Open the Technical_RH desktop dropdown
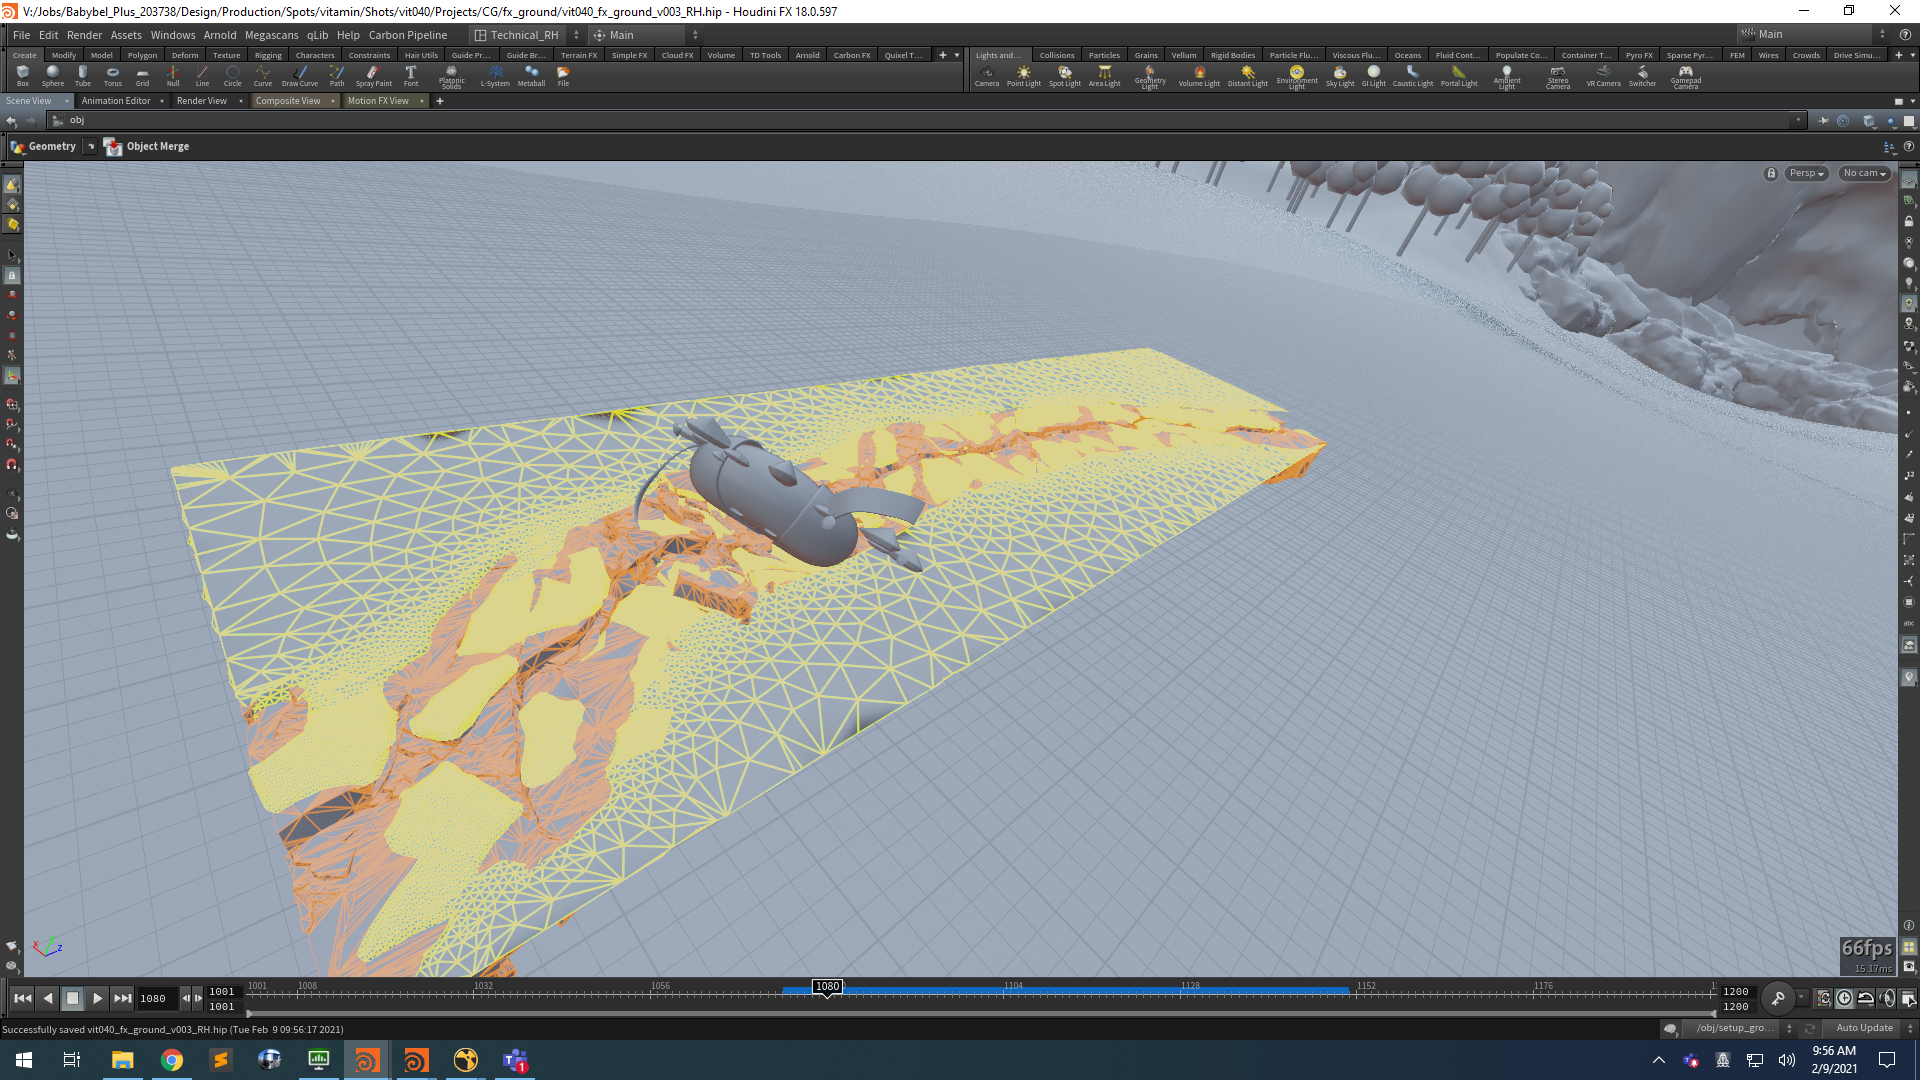 pos(526,35)
